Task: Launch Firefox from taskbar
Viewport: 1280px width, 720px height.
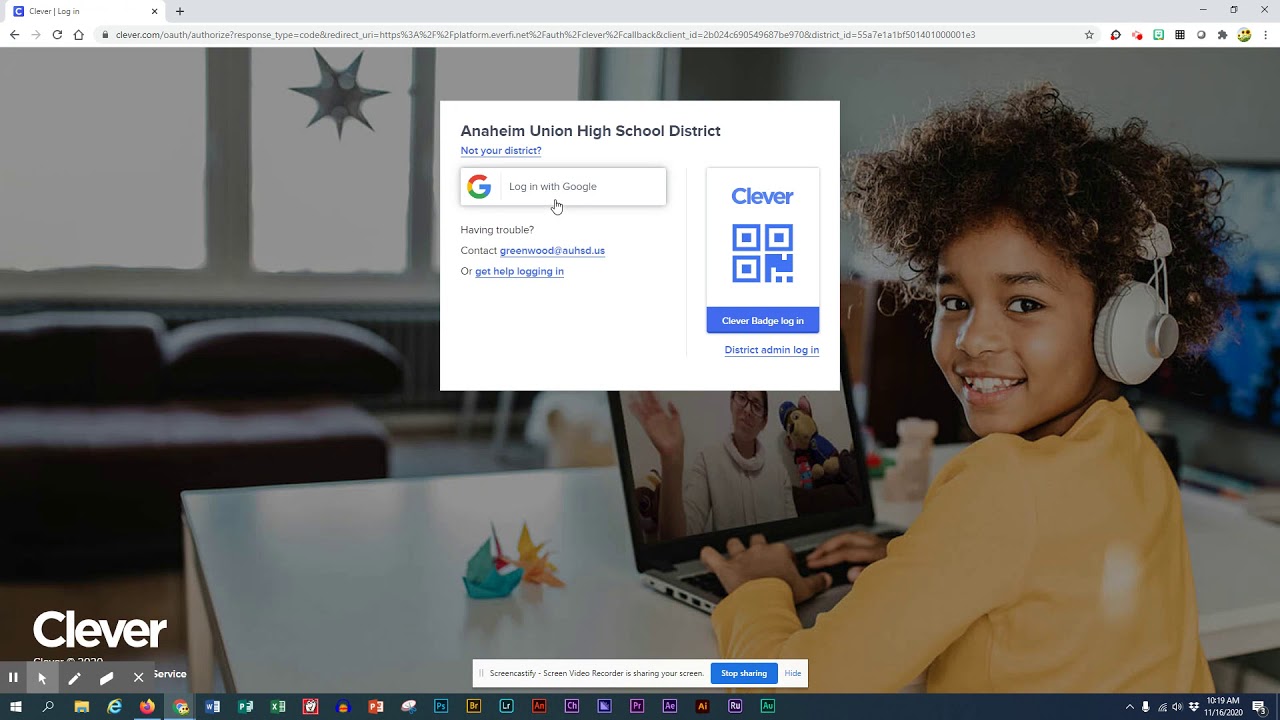Action: tap(147, 706)
